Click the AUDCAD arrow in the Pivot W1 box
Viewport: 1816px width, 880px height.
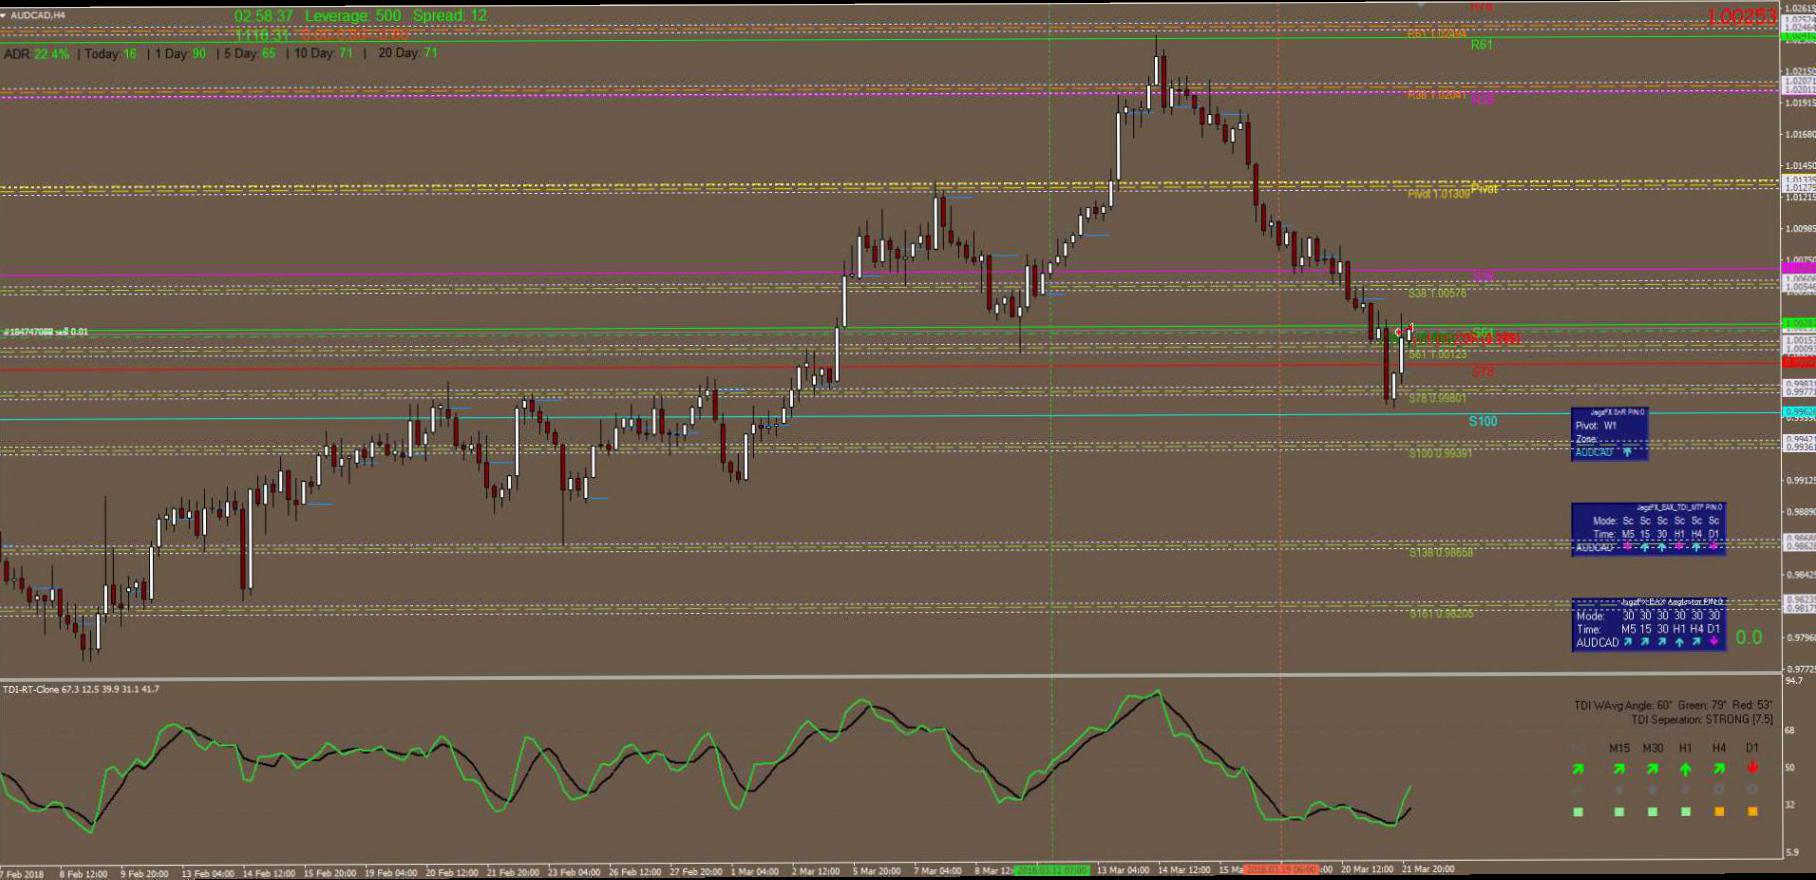(x=1627, y=452)
